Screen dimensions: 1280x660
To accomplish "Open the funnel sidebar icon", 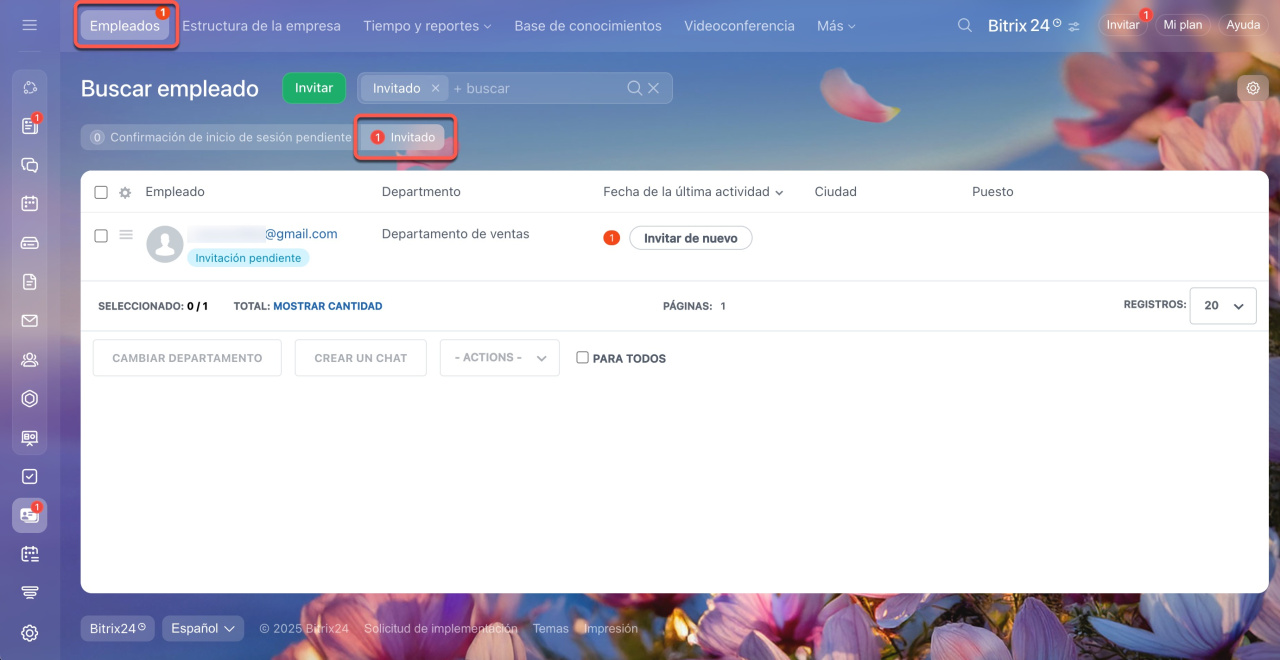I will pos(29,593).
